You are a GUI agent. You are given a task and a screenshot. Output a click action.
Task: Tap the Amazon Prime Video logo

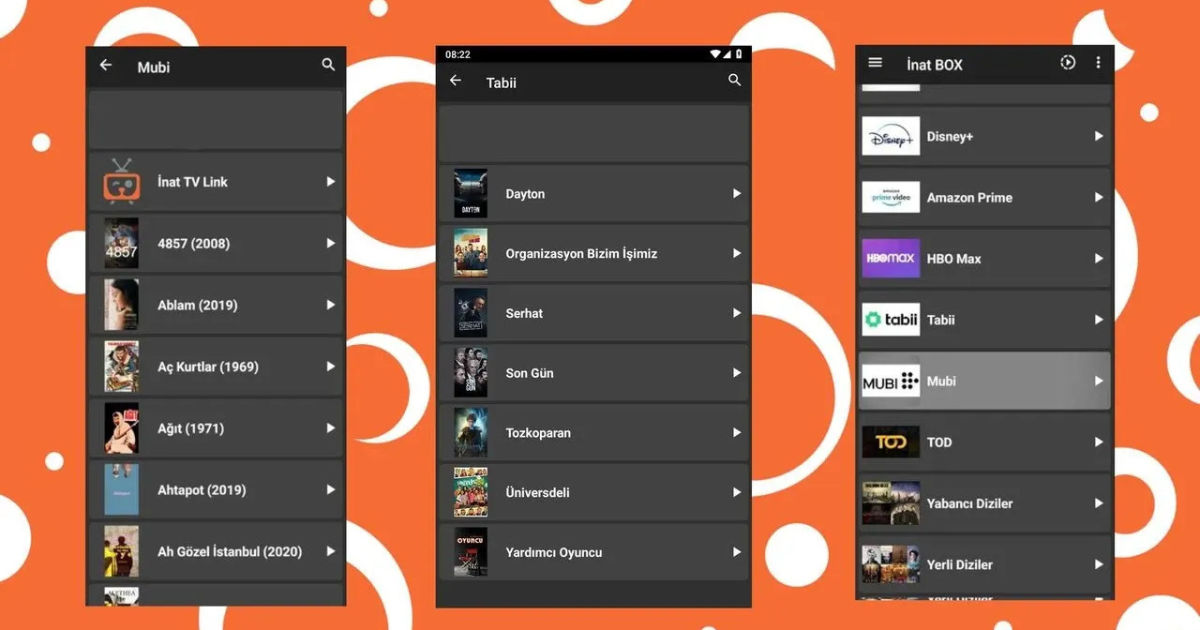click(x=891, y=197)
